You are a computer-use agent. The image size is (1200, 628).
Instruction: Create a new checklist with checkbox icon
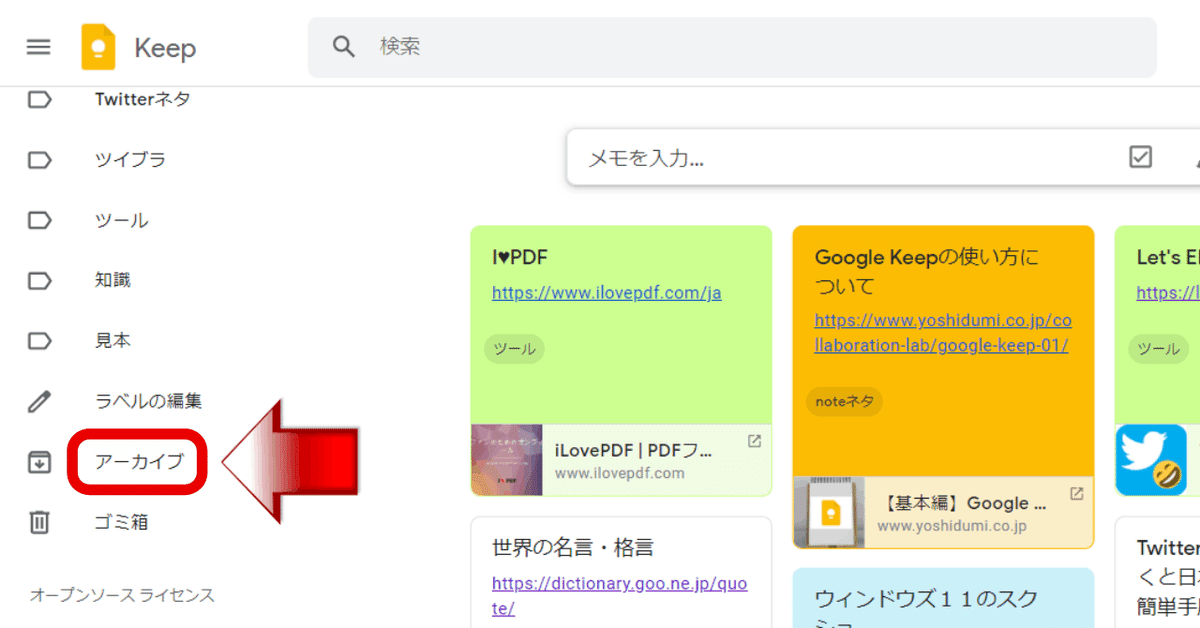[x=1140, y=157]
